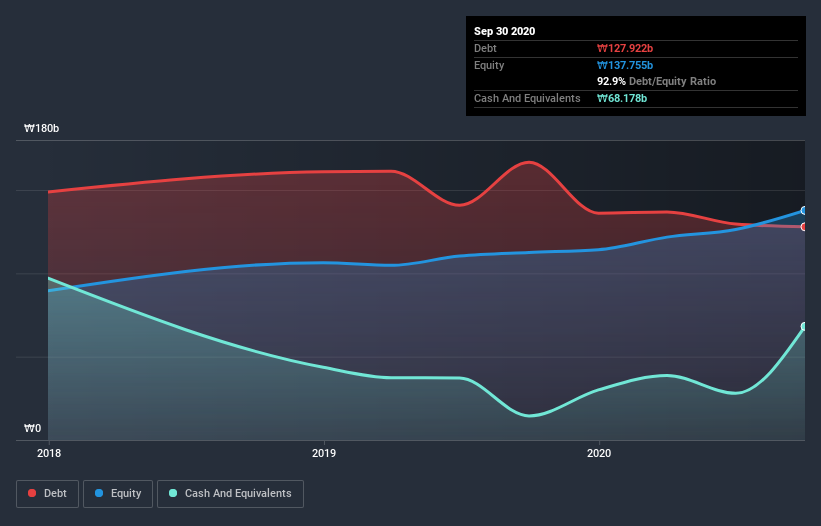Click the teal dot in Cash legend
Viewport: 821px width, 526px height.
[173, 493]
